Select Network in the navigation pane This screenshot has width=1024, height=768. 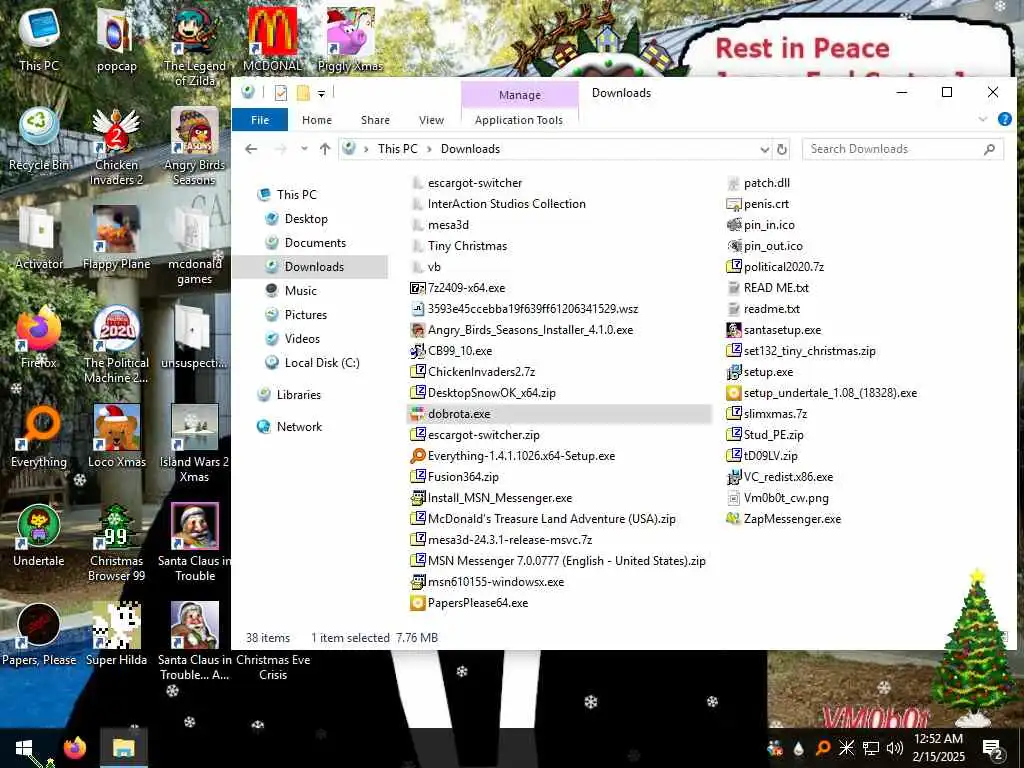tap(299, 426)
